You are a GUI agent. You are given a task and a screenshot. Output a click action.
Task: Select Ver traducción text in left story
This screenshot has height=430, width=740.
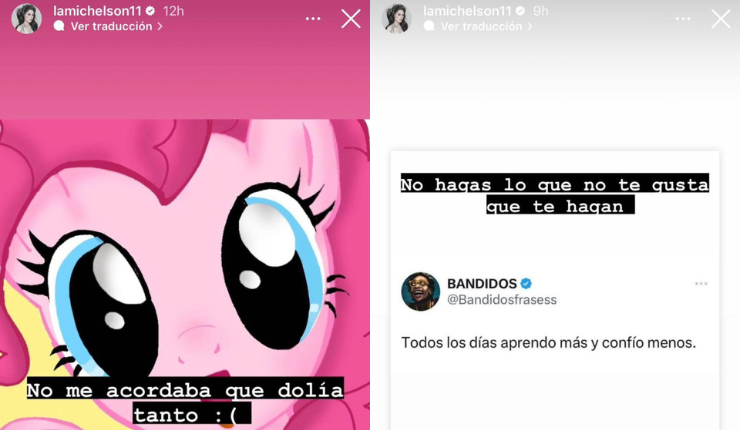pos(111,26)
